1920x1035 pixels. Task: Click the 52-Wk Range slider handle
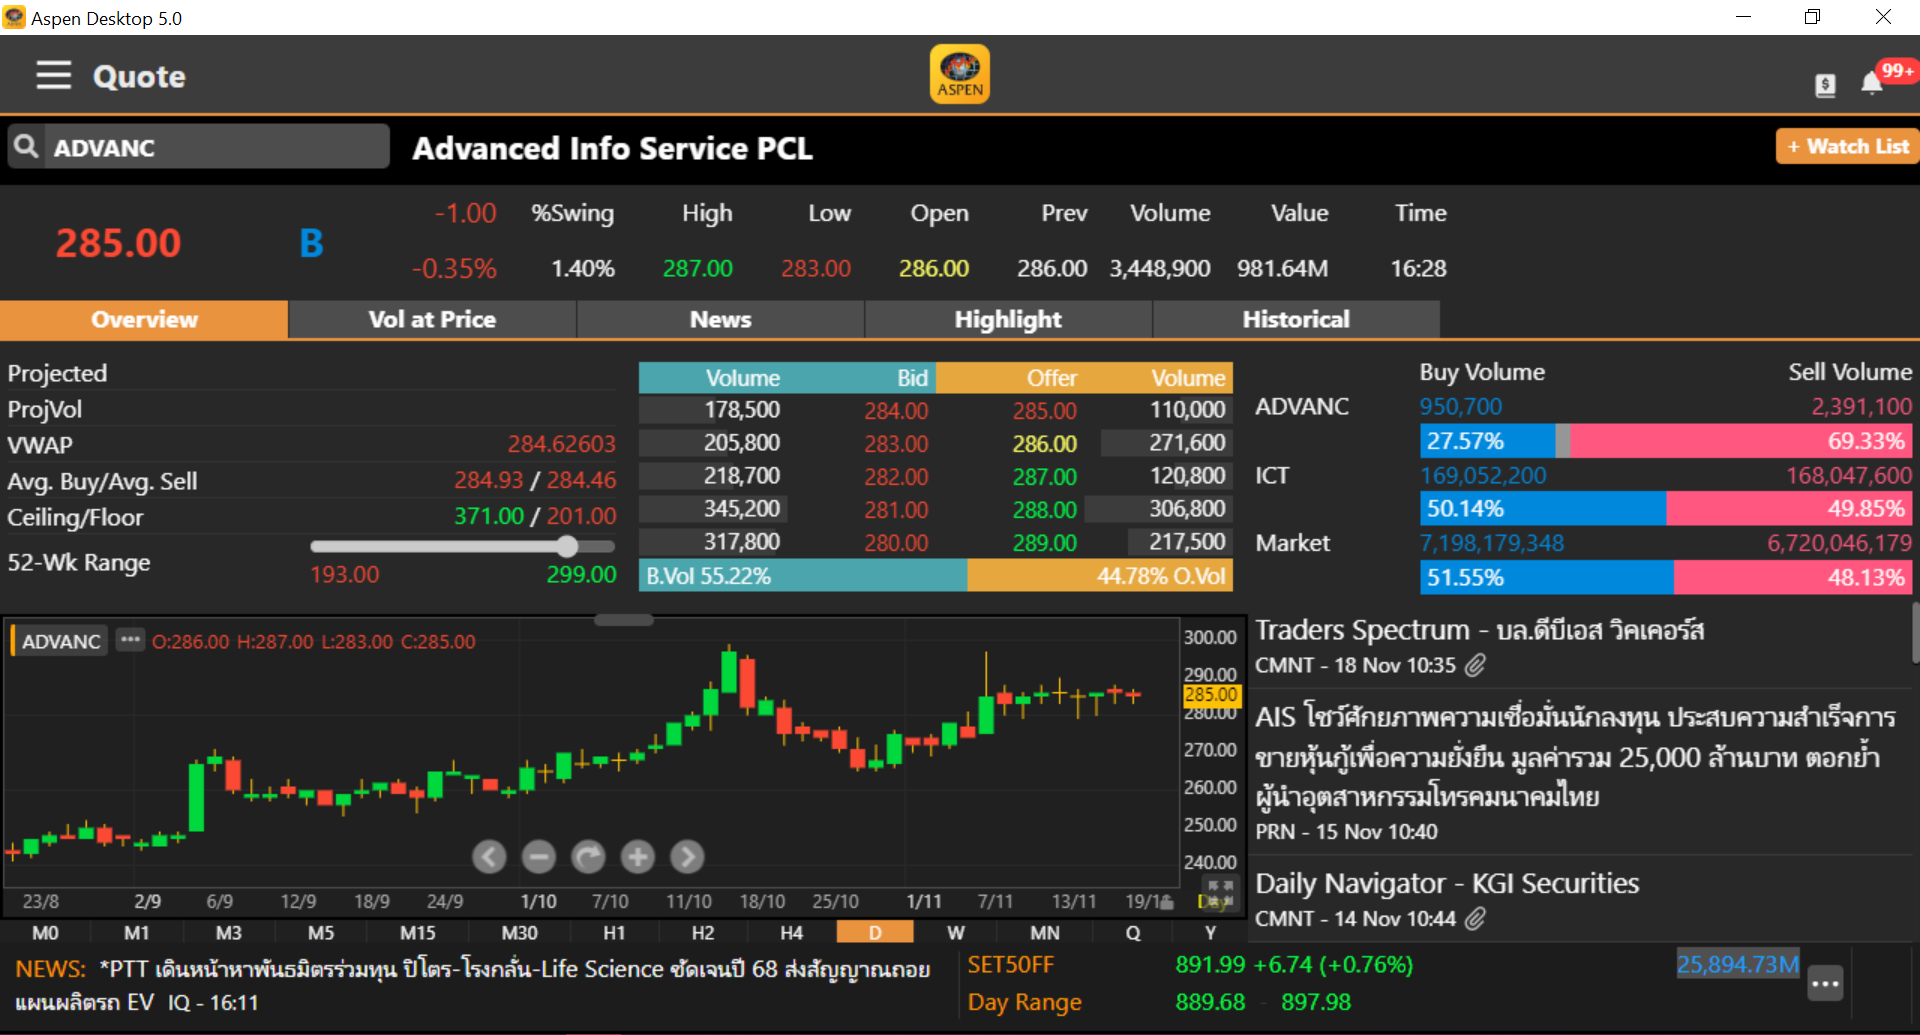(567, 546)
